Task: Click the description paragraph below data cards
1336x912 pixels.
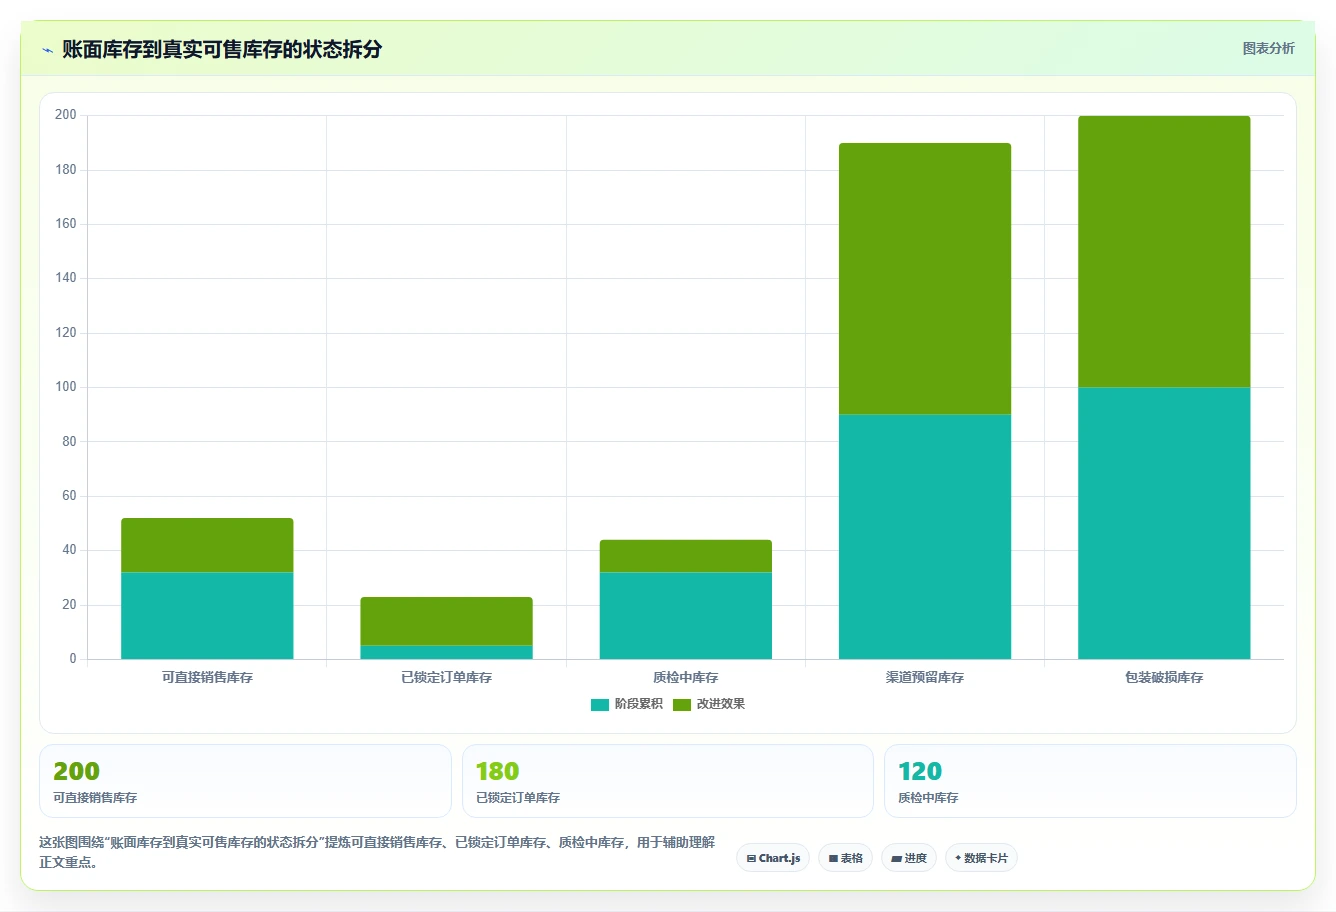Action: coord(377,852)
